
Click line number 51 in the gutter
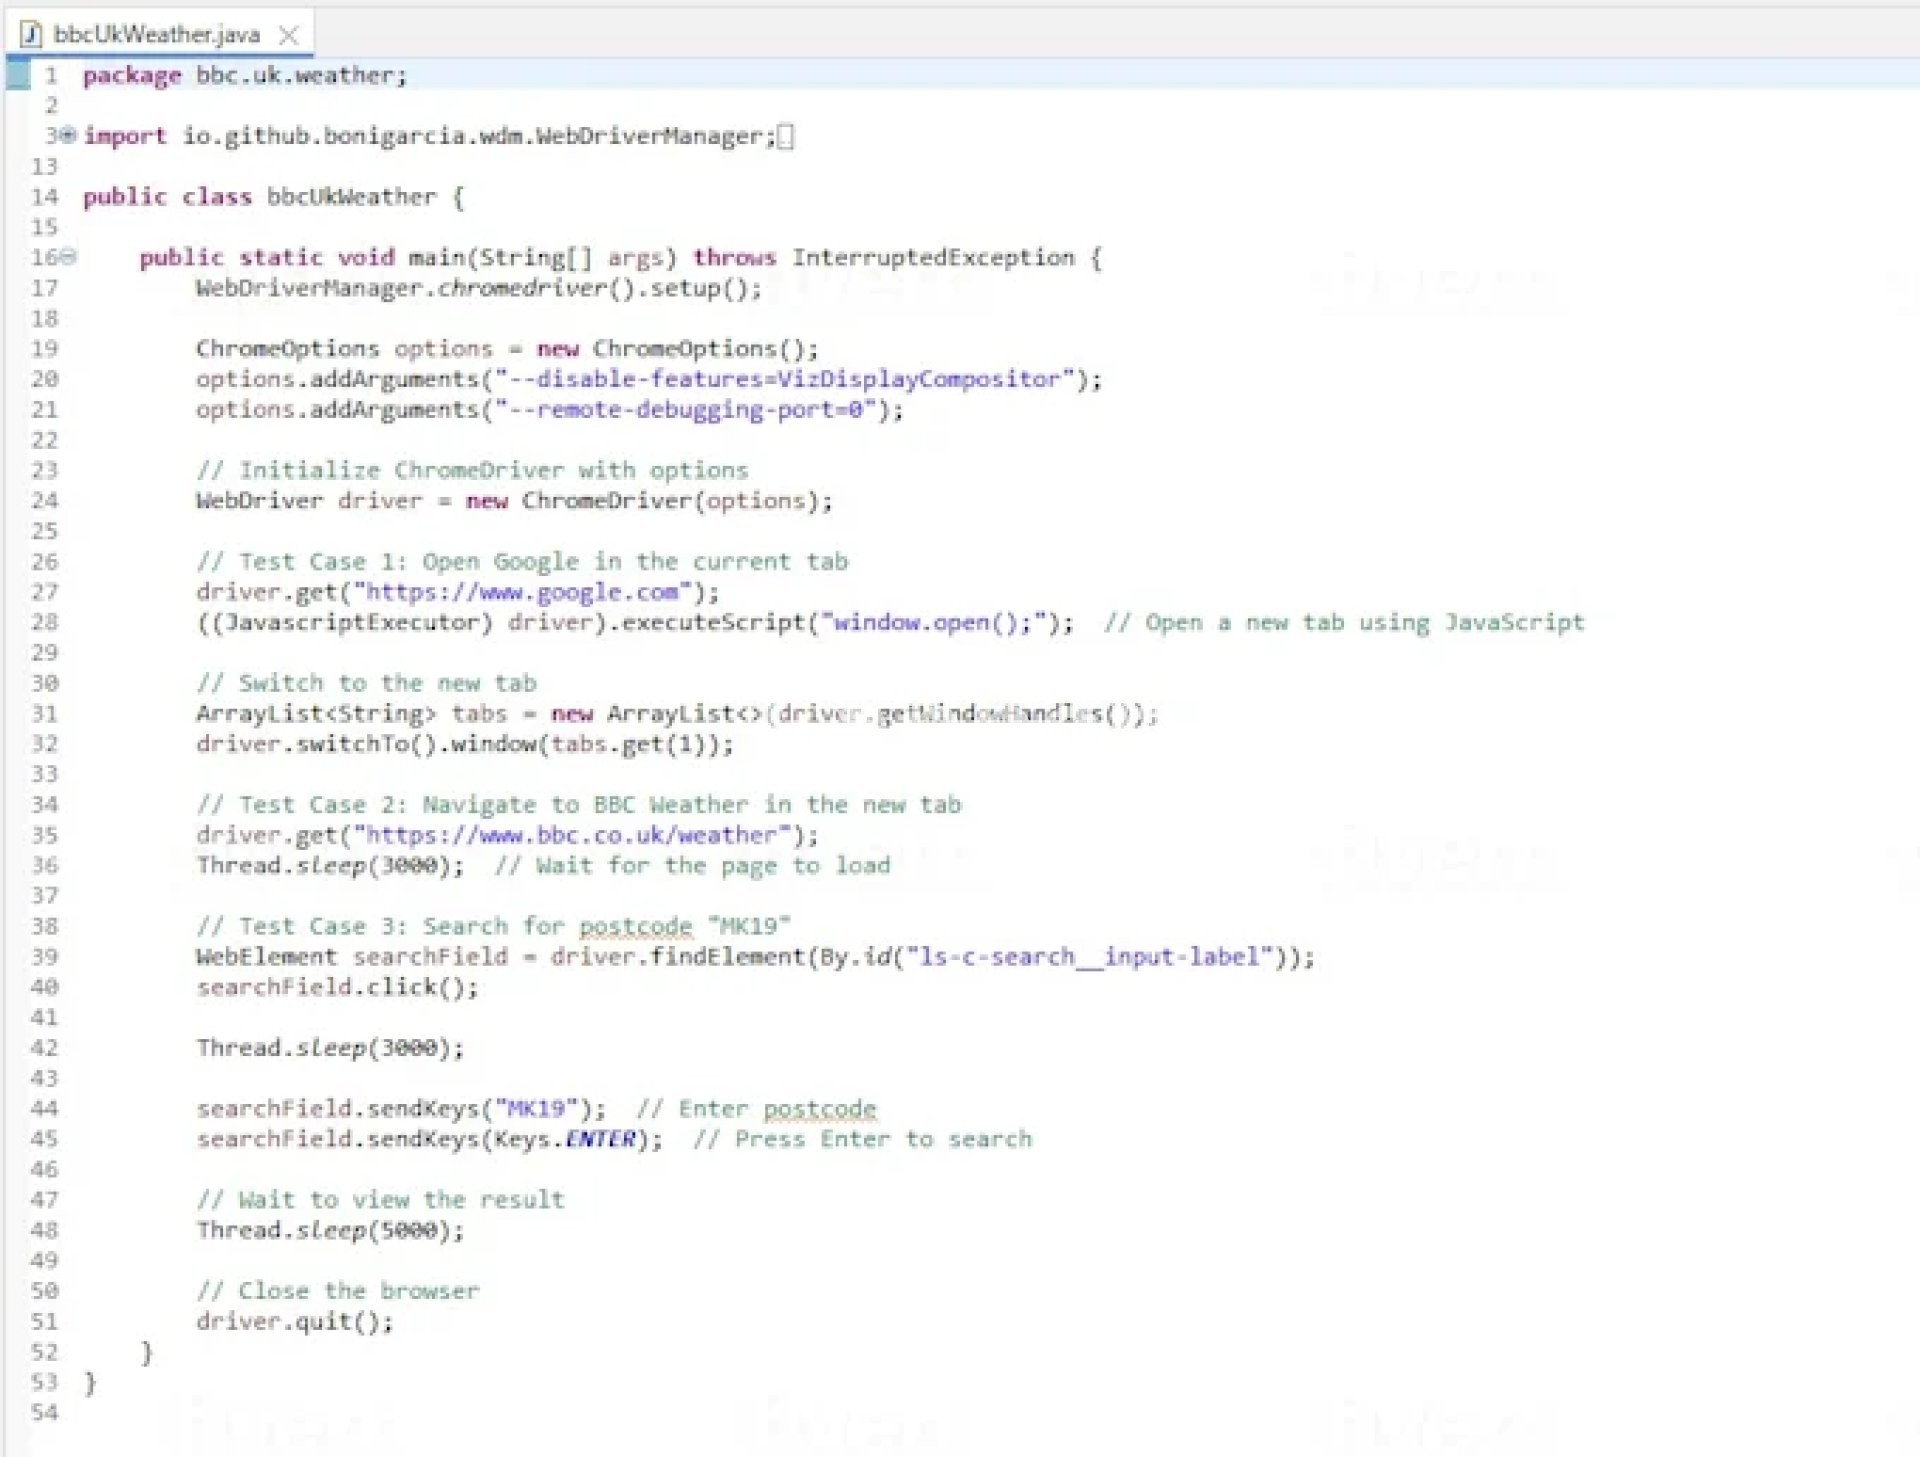[x=44, y=1322]
